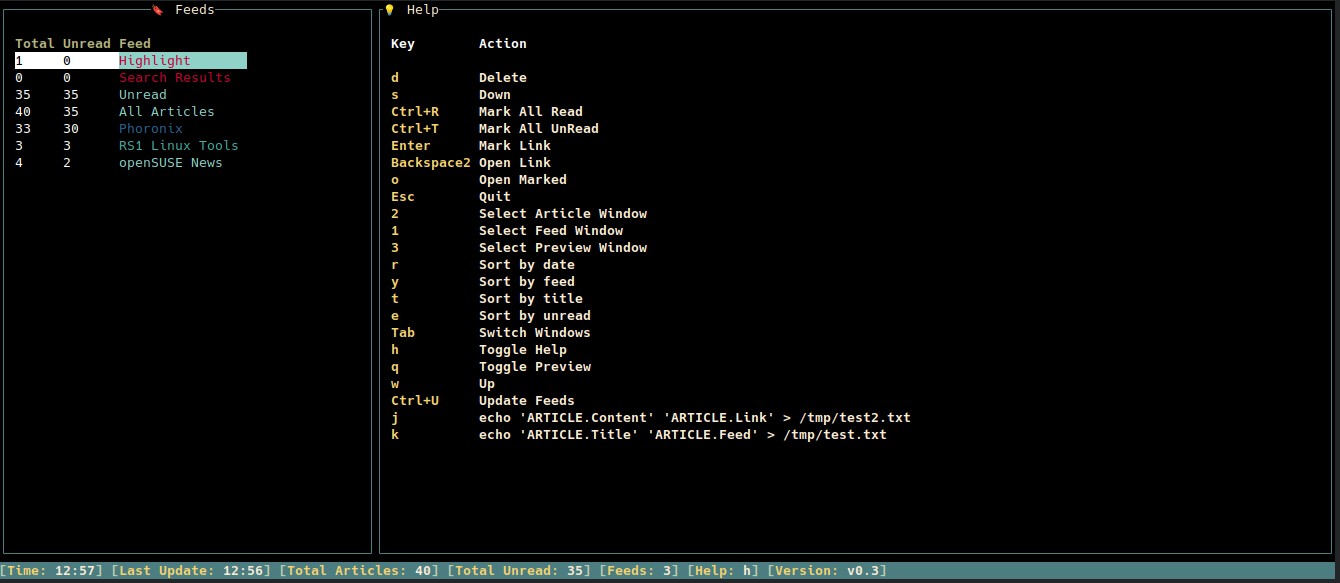The image size is (1340, 583).
Task: Click the Mark All Read help entry
Action: point(531,112)
